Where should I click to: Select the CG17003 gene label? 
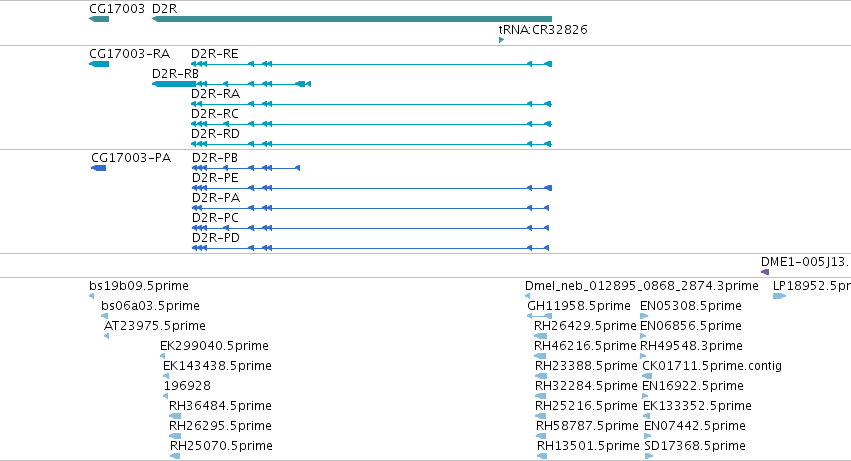tap(117, 9)
